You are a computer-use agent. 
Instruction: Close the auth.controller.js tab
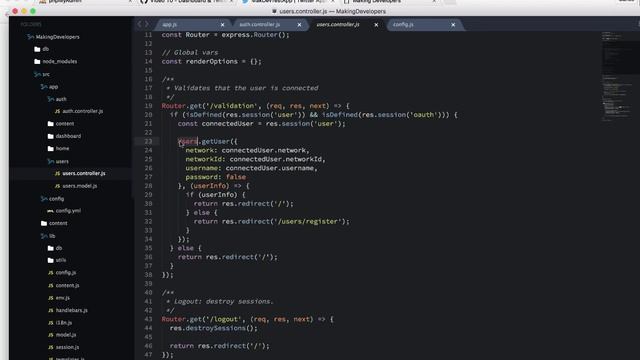[x=299, y=25]
